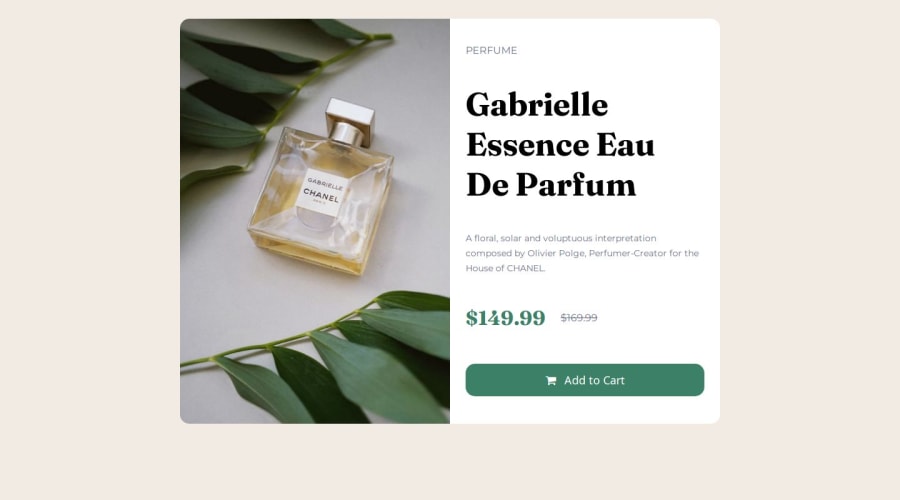
Task: Click the word 'Gabrielle' in the title
Action: pyautogui.click(x=537, y=105)
